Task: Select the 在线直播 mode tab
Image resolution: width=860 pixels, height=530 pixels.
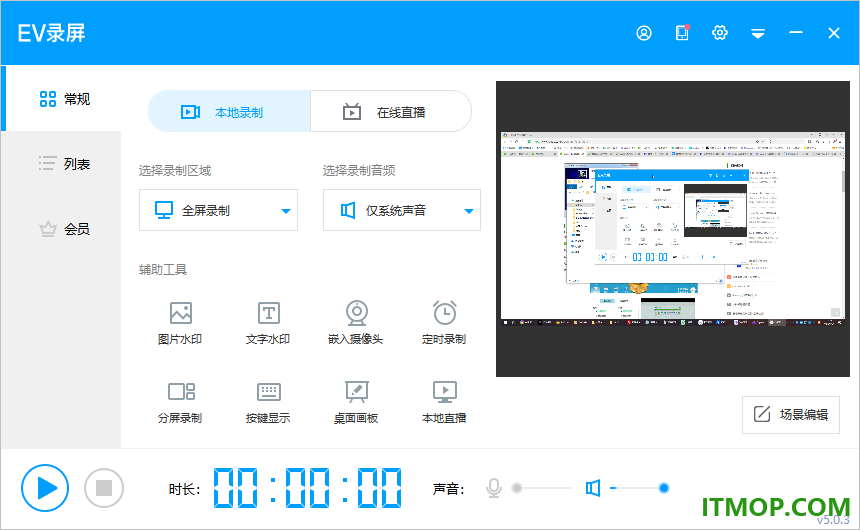Action: click(391, 111)
